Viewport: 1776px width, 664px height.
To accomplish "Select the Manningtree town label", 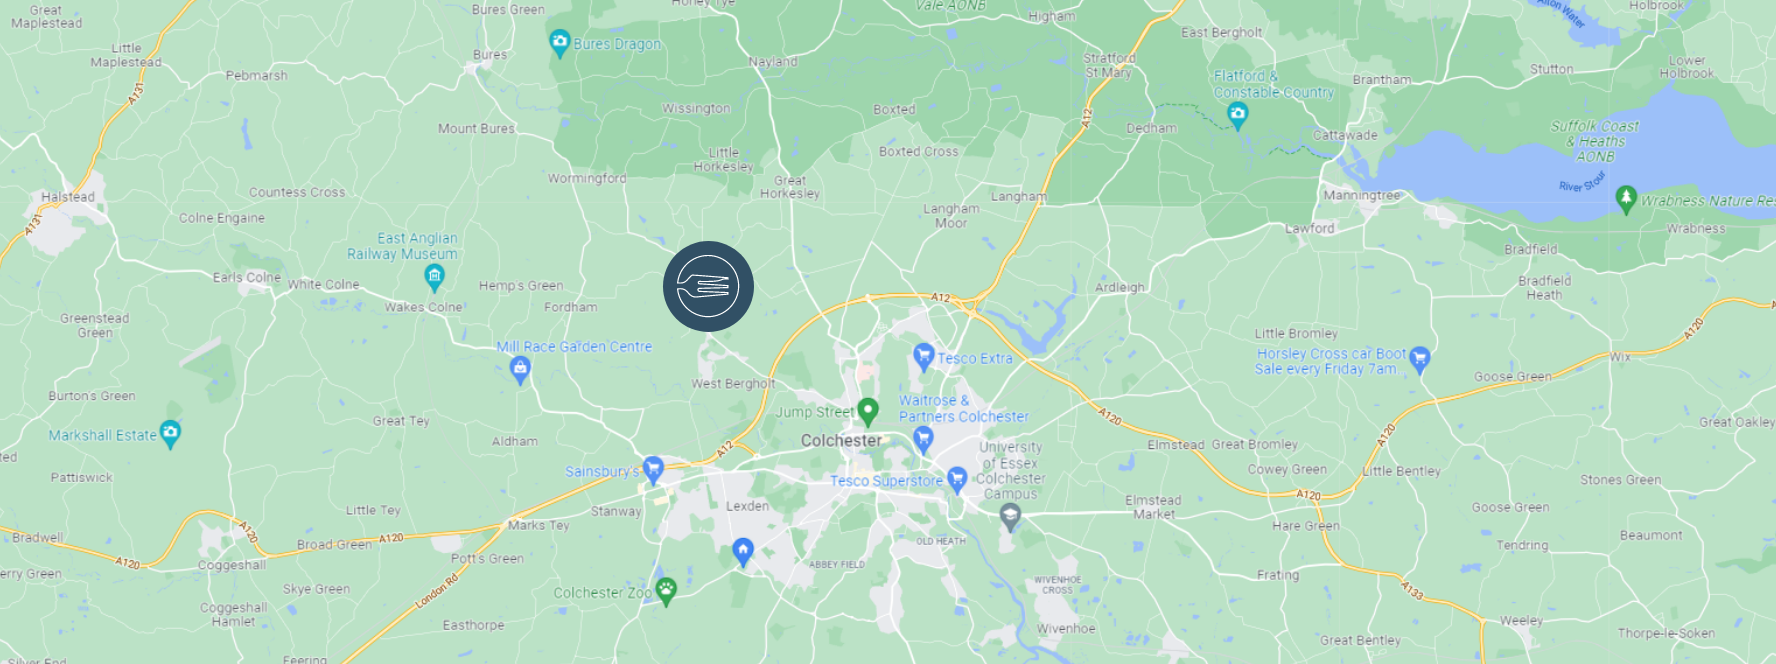I will point(1361,196).
